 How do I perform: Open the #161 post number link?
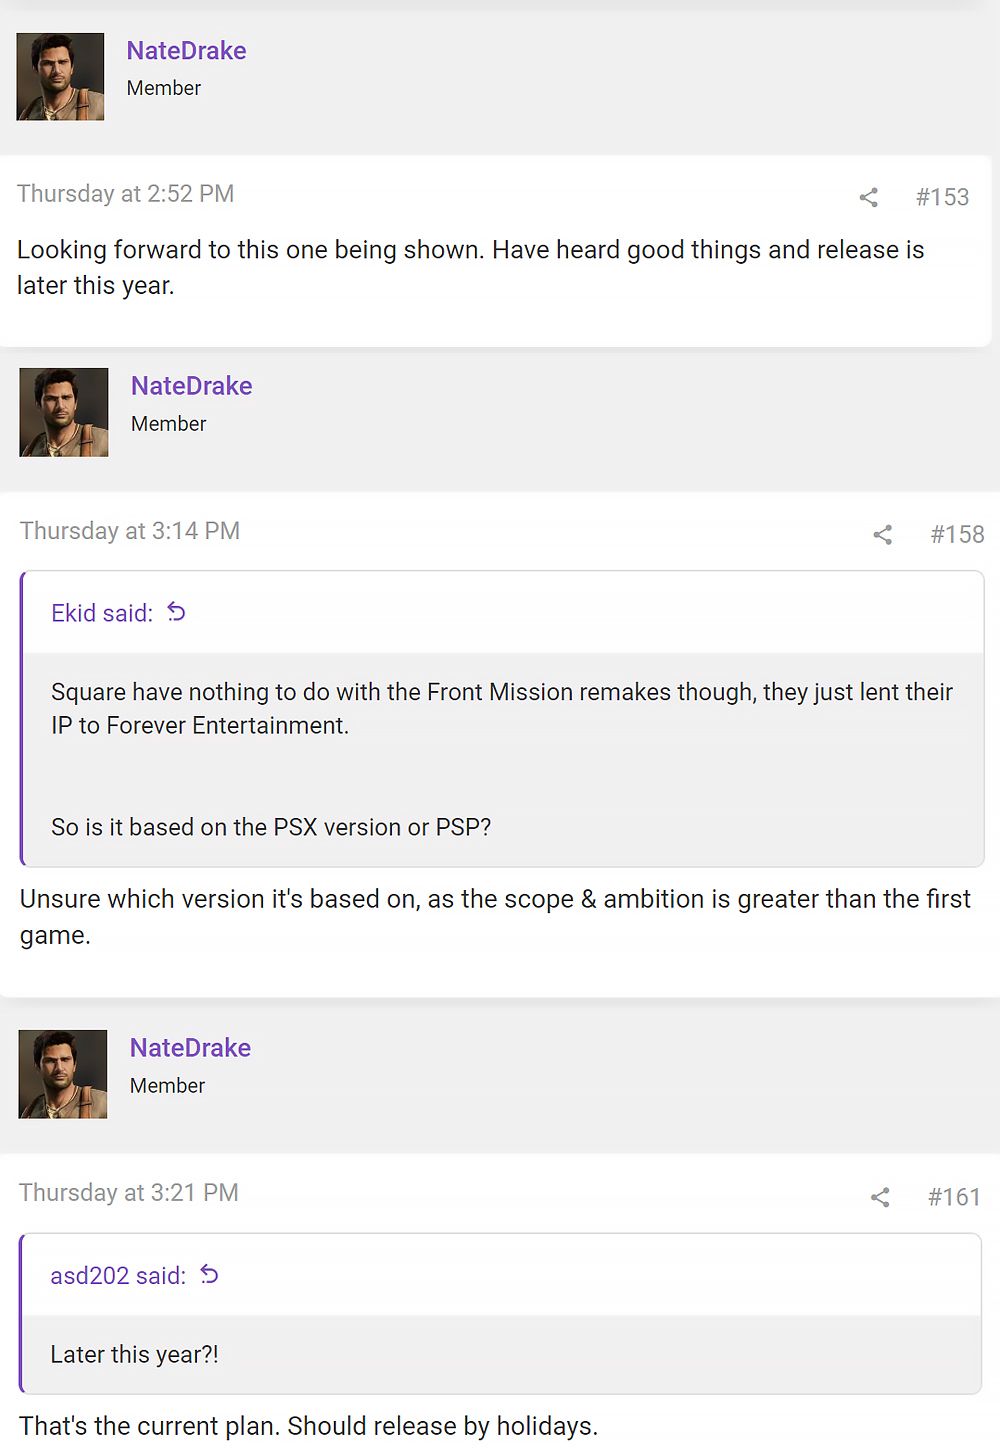click(x=954, y=1197)
